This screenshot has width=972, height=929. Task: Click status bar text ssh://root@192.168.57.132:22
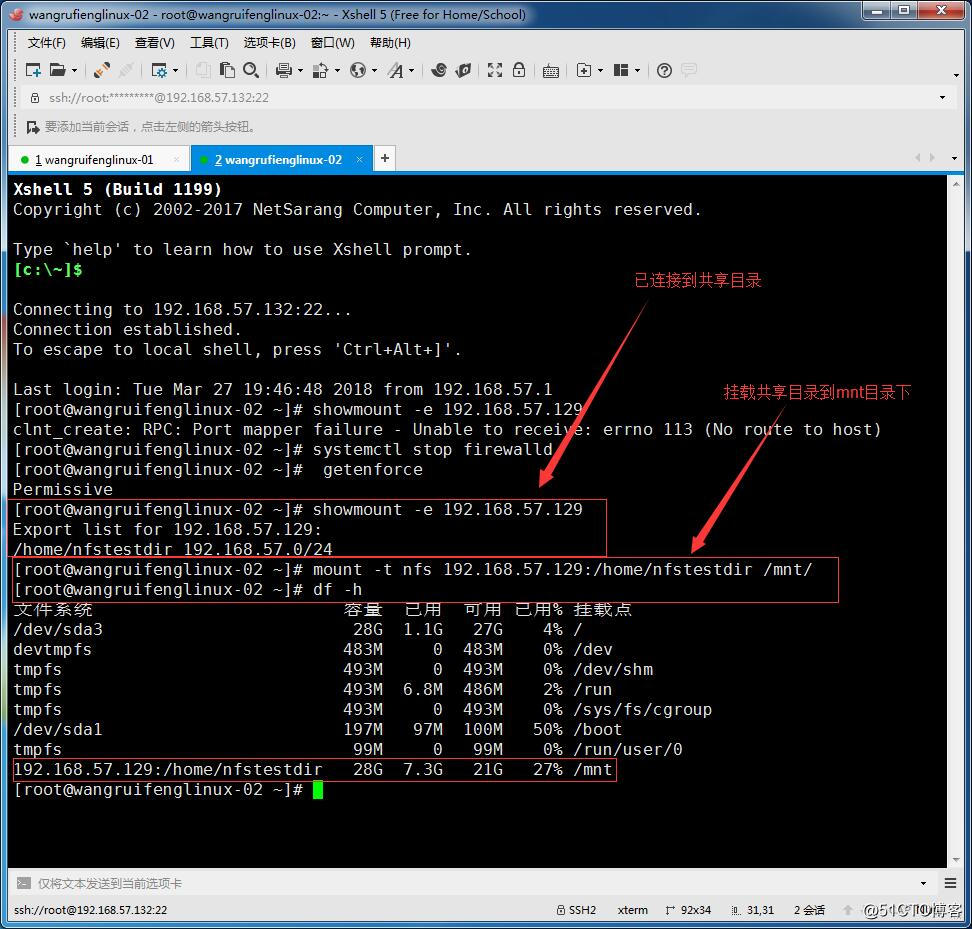tap(91, 910)
